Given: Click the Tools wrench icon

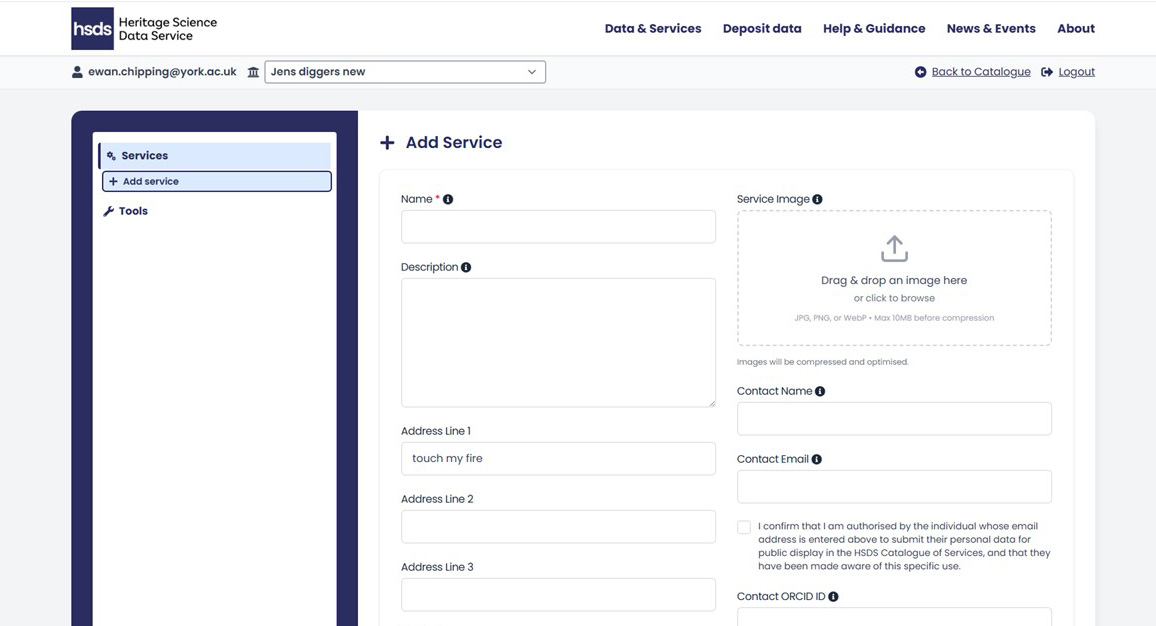Looking at the screenshot, I should [x=108, y=211].
